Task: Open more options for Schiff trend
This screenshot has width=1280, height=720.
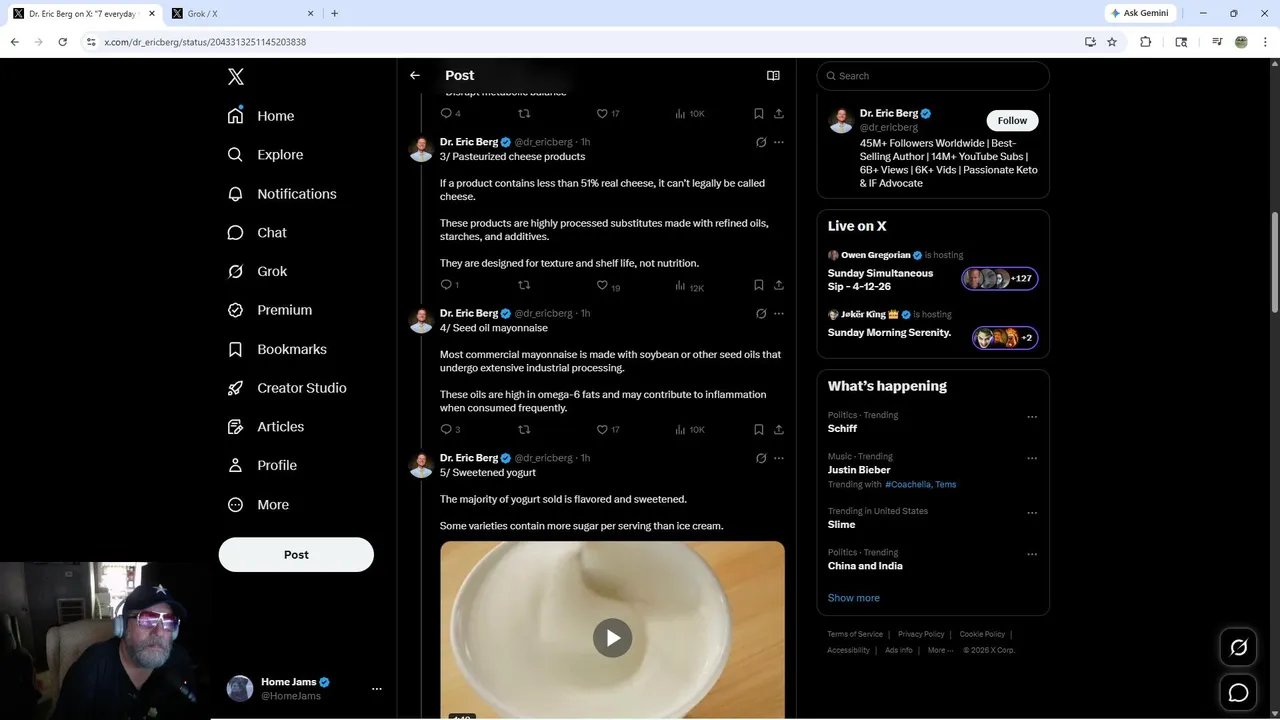Action: [1032, 417]
